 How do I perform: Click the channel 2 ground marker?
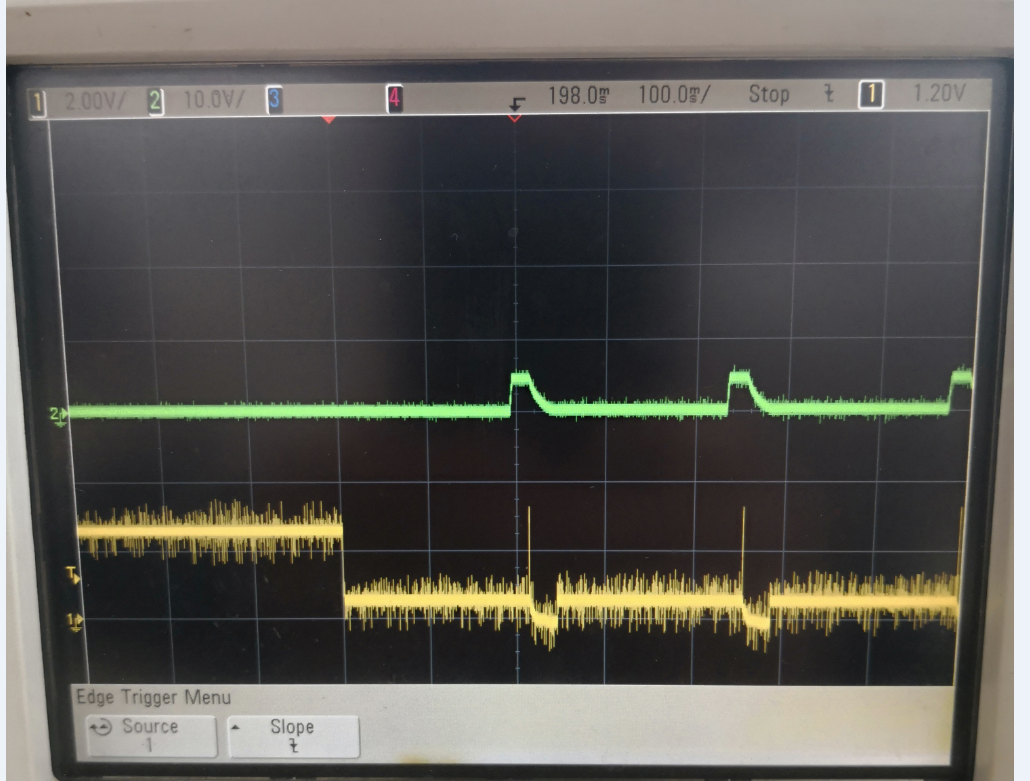pyautogui.click(x=58, y=416)
